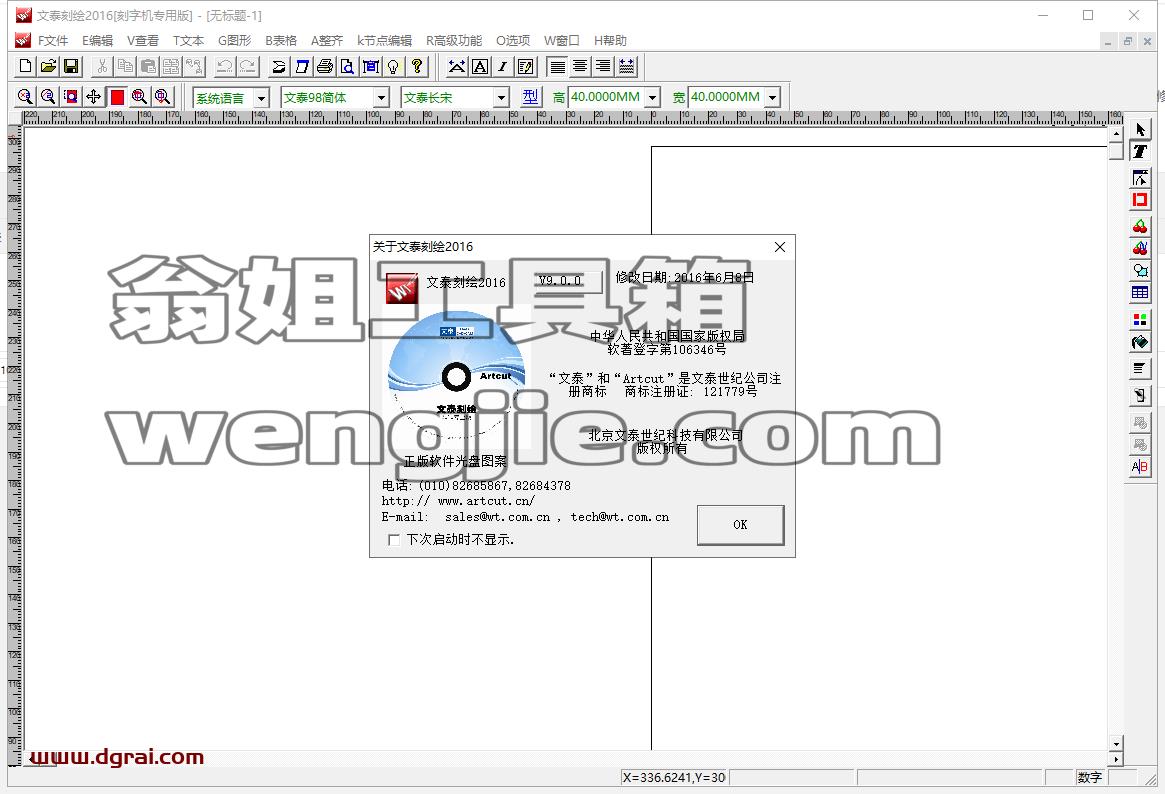Click the save floppy disk icon

[x=71, y=67]
